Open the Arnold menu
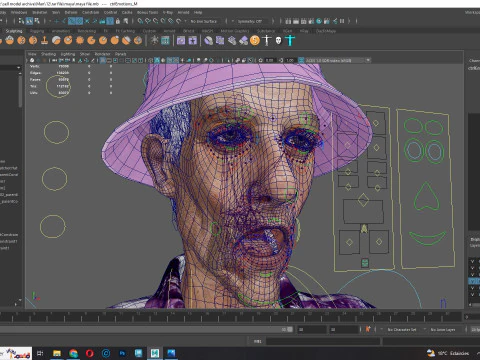Viewport: 480px width, 360px height. [x=183, y=12]
